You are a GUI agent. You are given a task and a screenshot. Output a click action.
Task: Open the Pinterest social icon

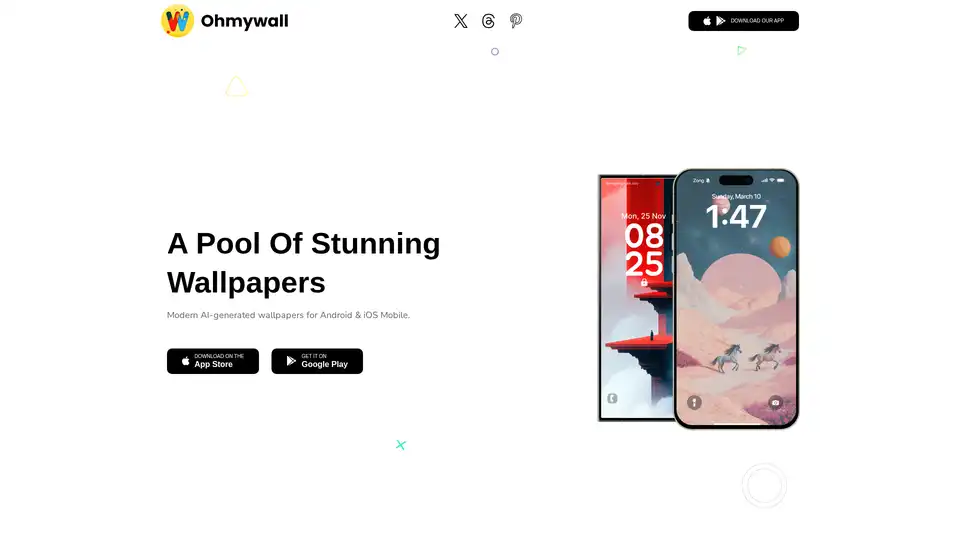(516, 21)
